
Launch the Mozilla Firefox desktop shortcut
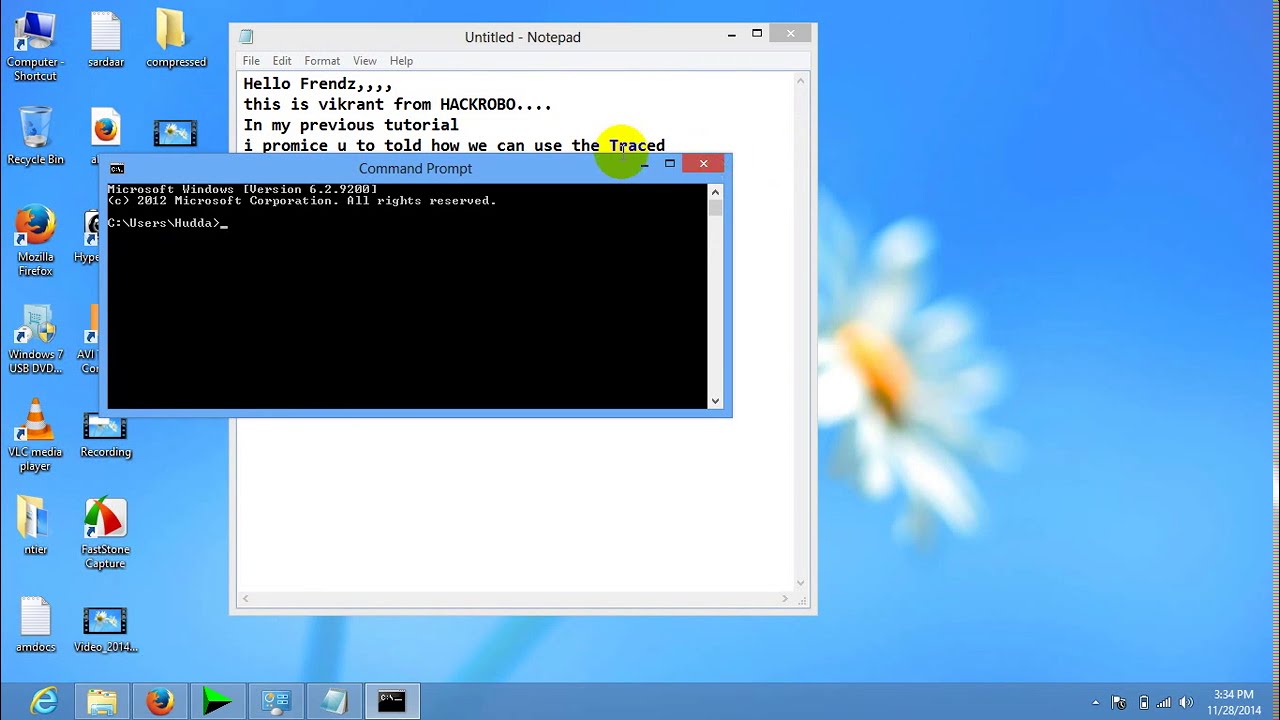(x=35, y=240)
